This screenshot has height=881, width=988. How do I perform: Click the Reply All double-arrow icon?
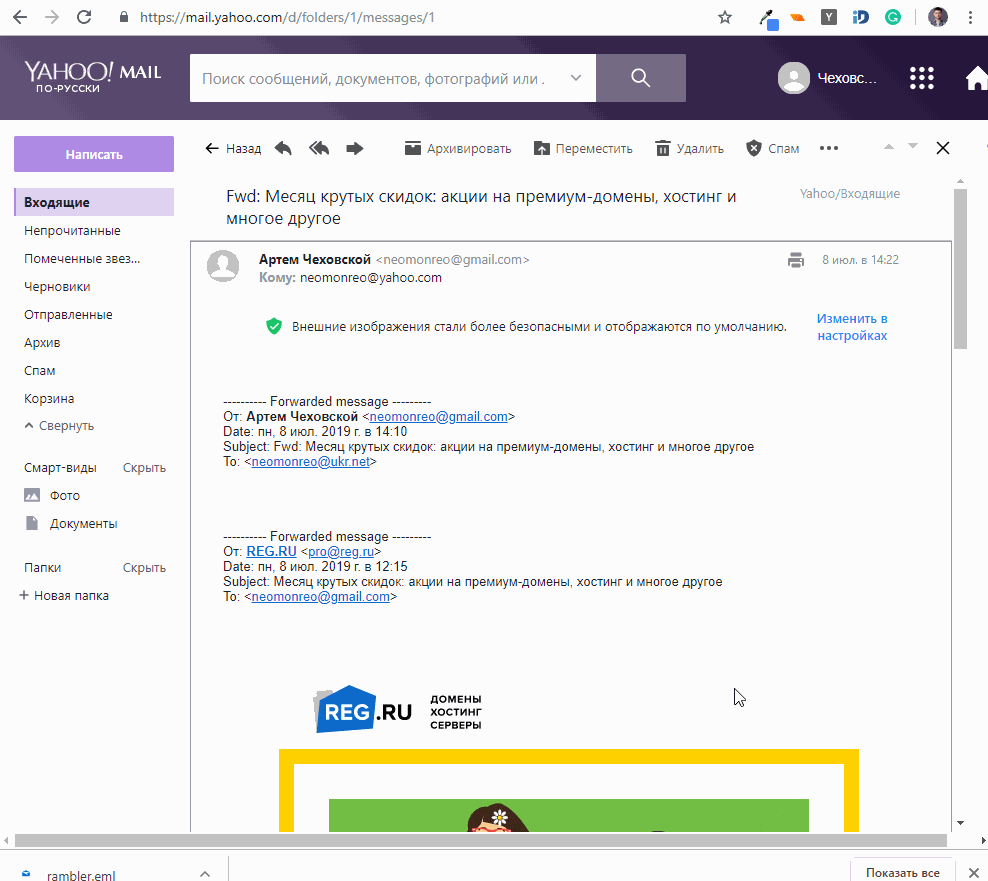point(319,149)
